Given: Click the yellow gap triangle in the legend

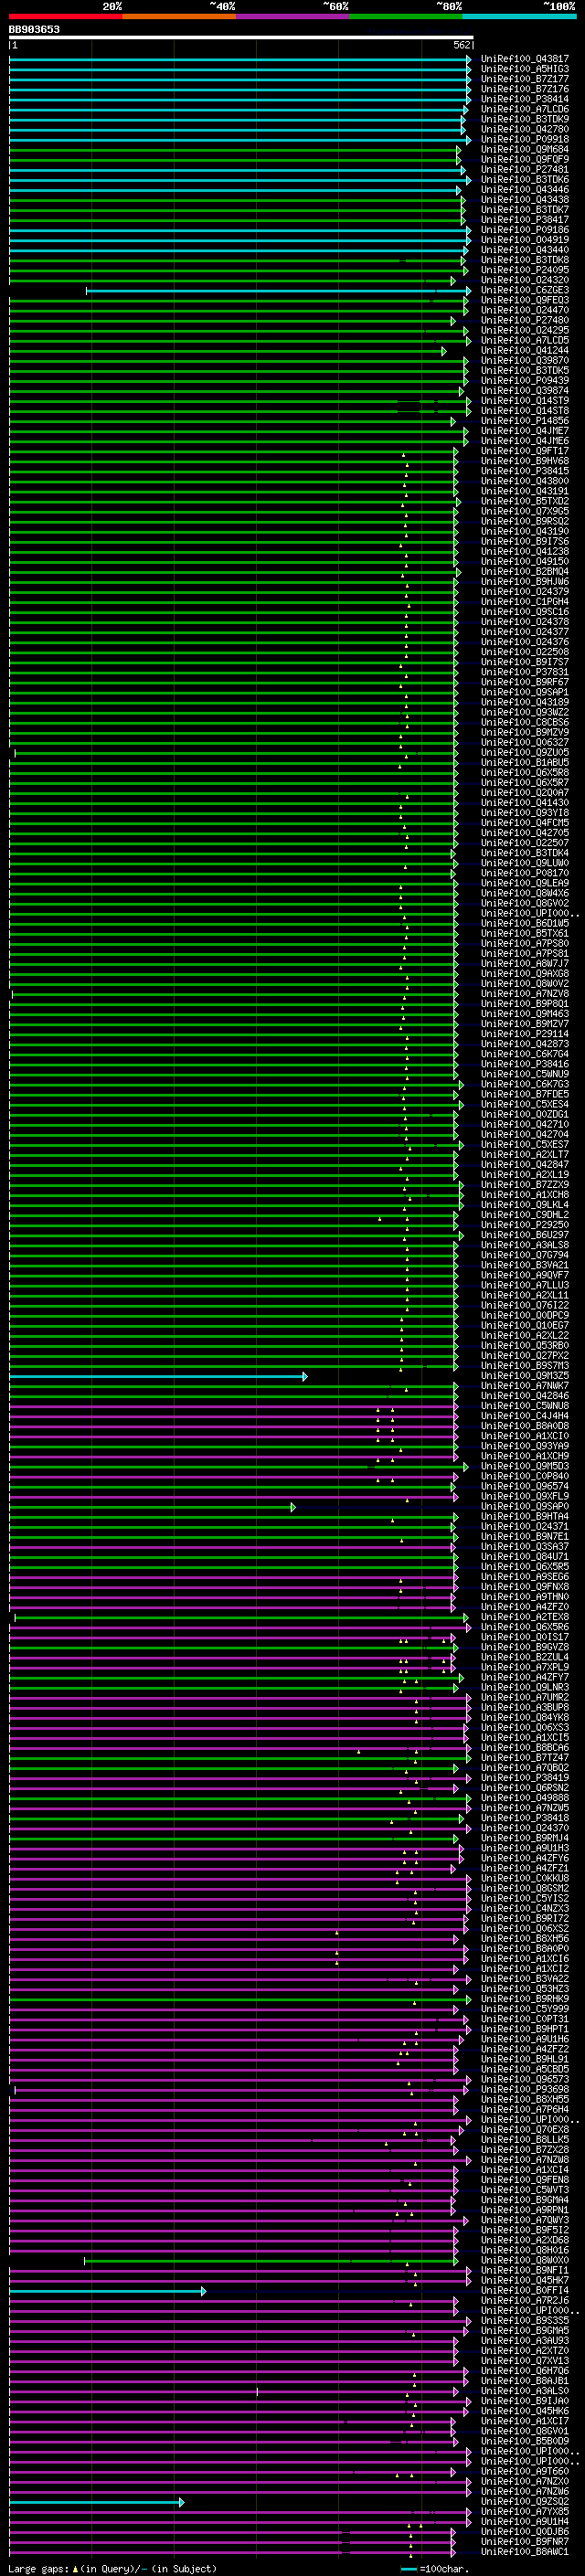Looking at the screenshot, I should click(x=75, y=2568).
